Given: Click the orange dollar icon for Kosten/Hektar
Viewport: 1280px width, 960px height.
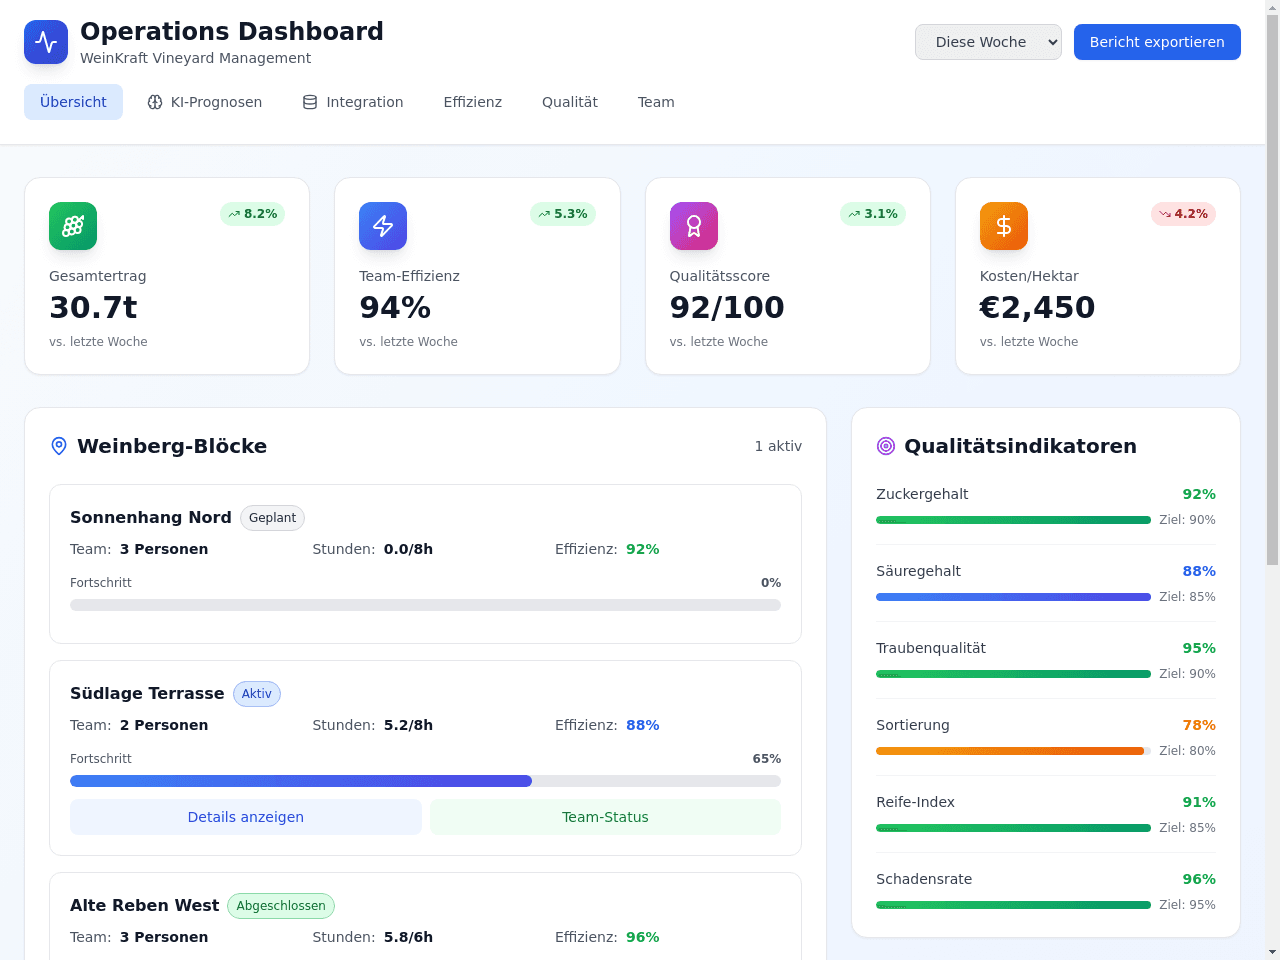Looking at the screenshot, I should point(1004,226).
